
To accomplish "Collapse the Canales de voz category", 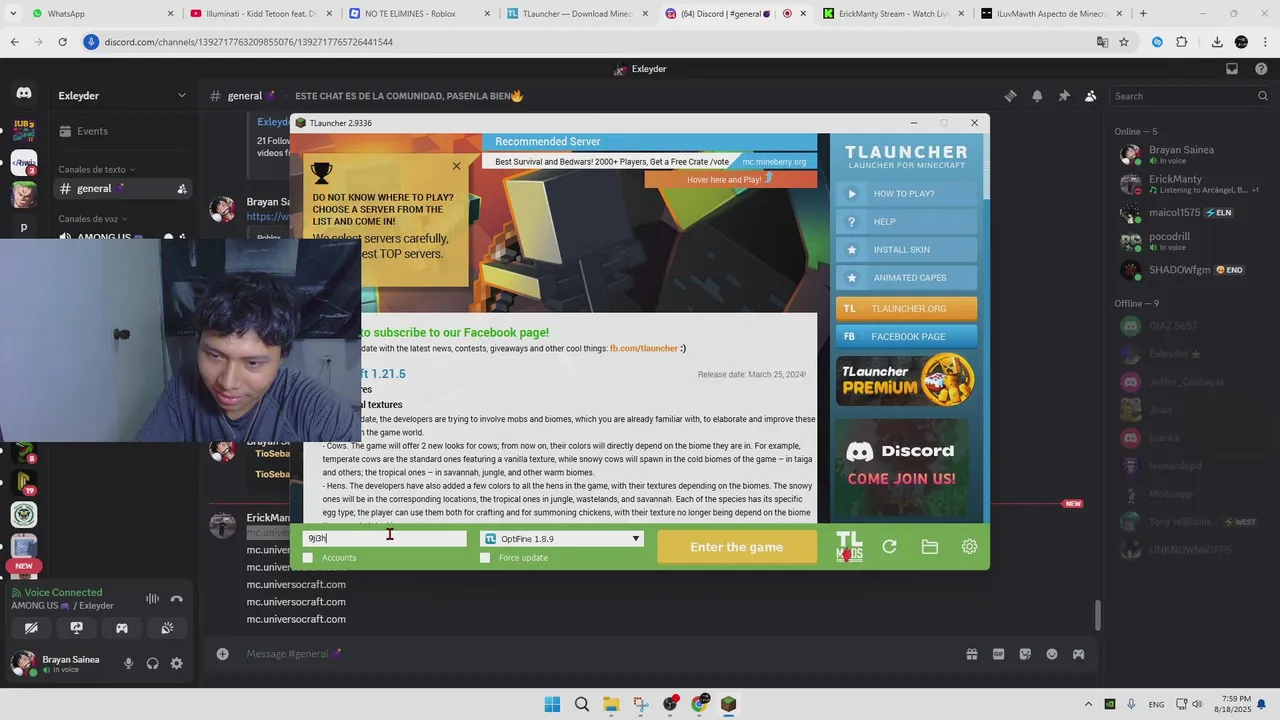I will click(x=92, y=219).
